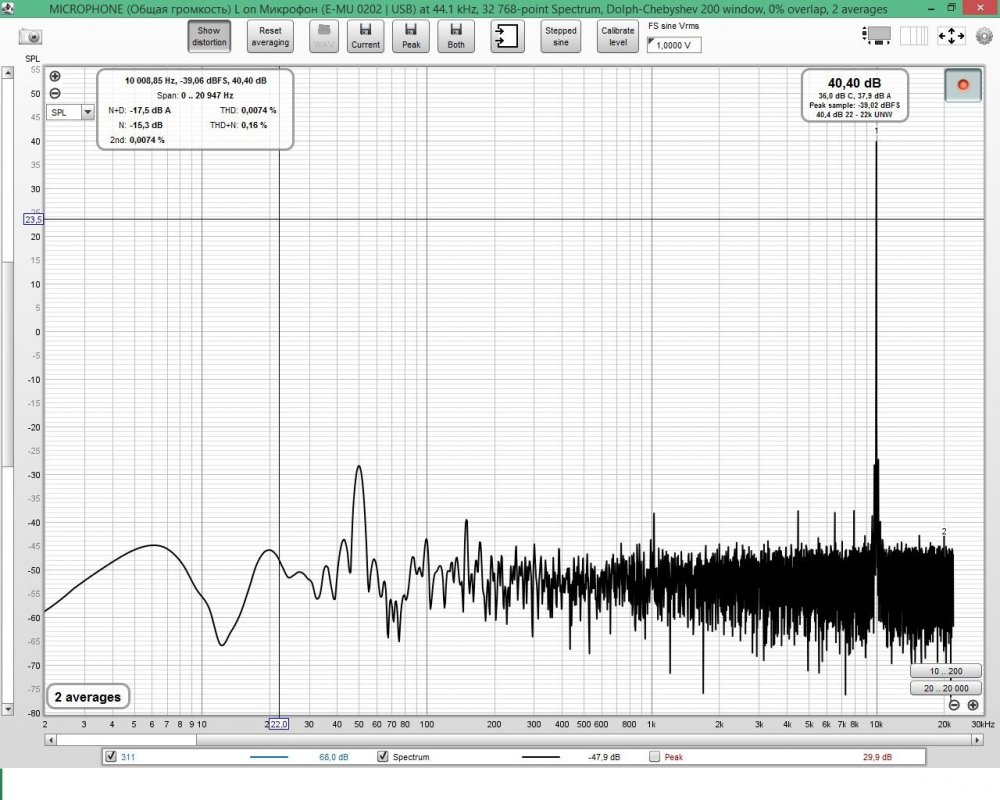Image resolution: width=1000 pixels, height=800 pixels.
Task: Save Both traces
Action: (456, 36)
